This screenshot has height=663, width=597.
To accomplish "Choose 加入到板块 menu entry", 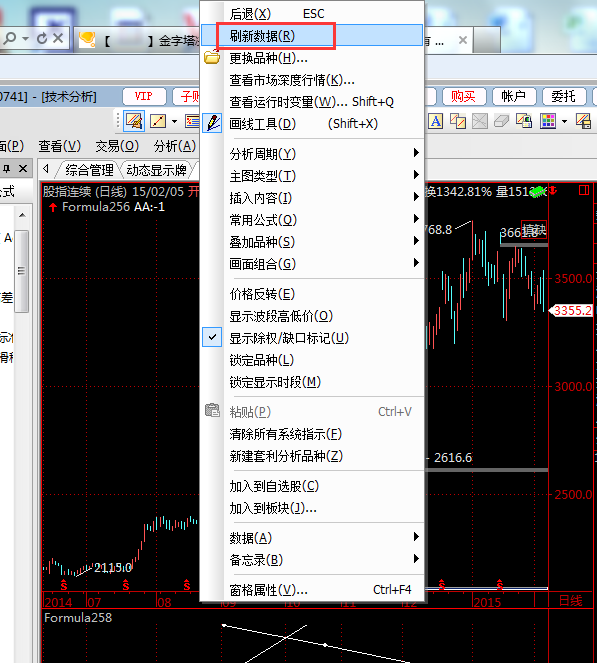I will tap(312, 508).
